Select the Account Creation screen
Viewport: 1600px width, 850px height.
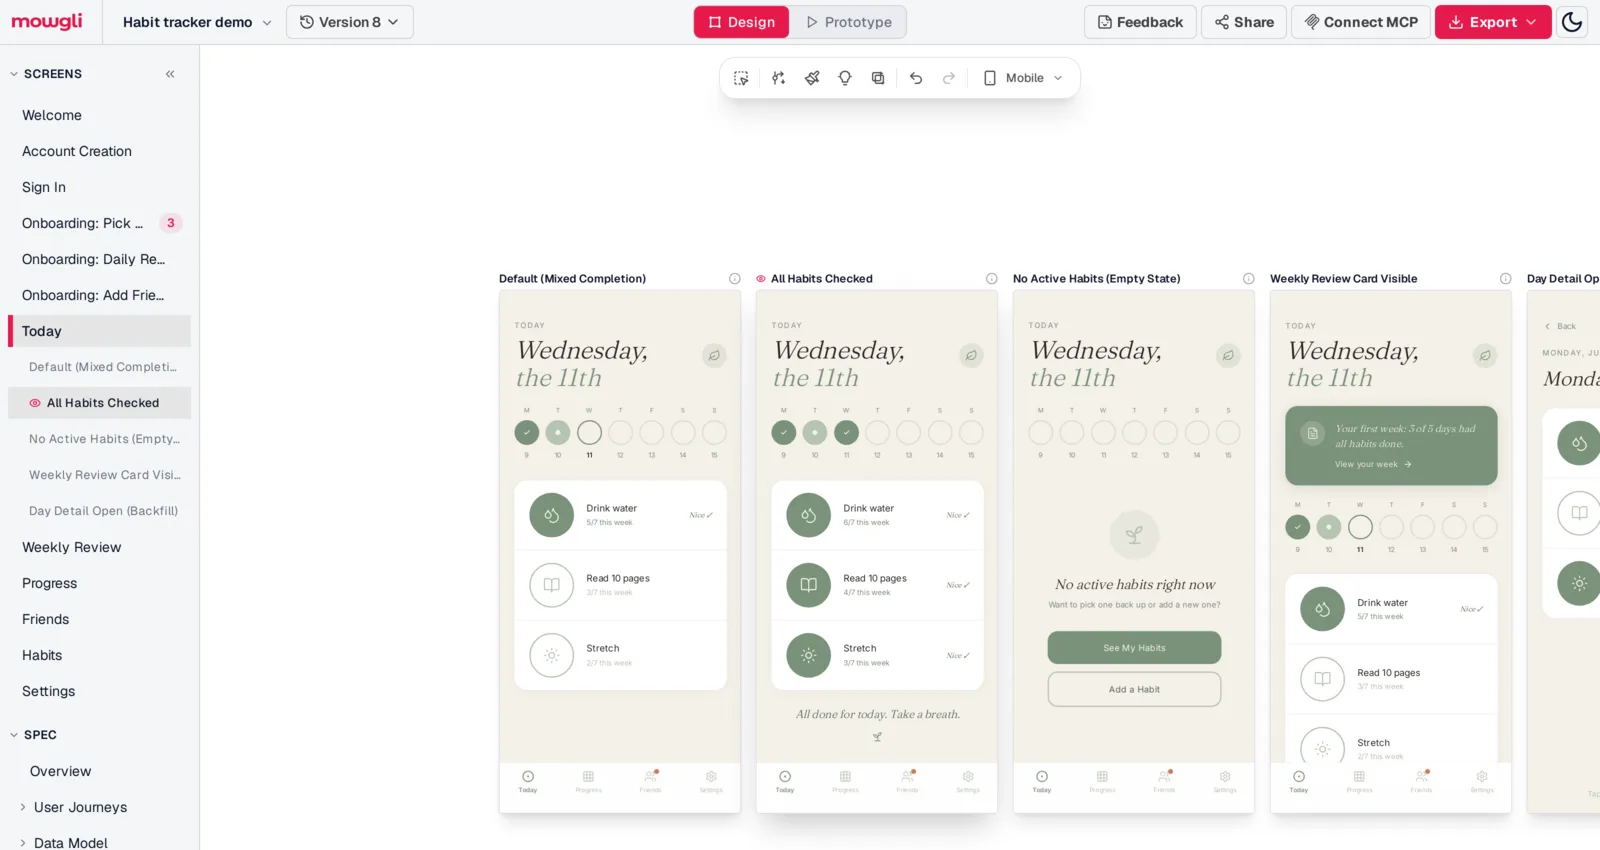point(99,151)
